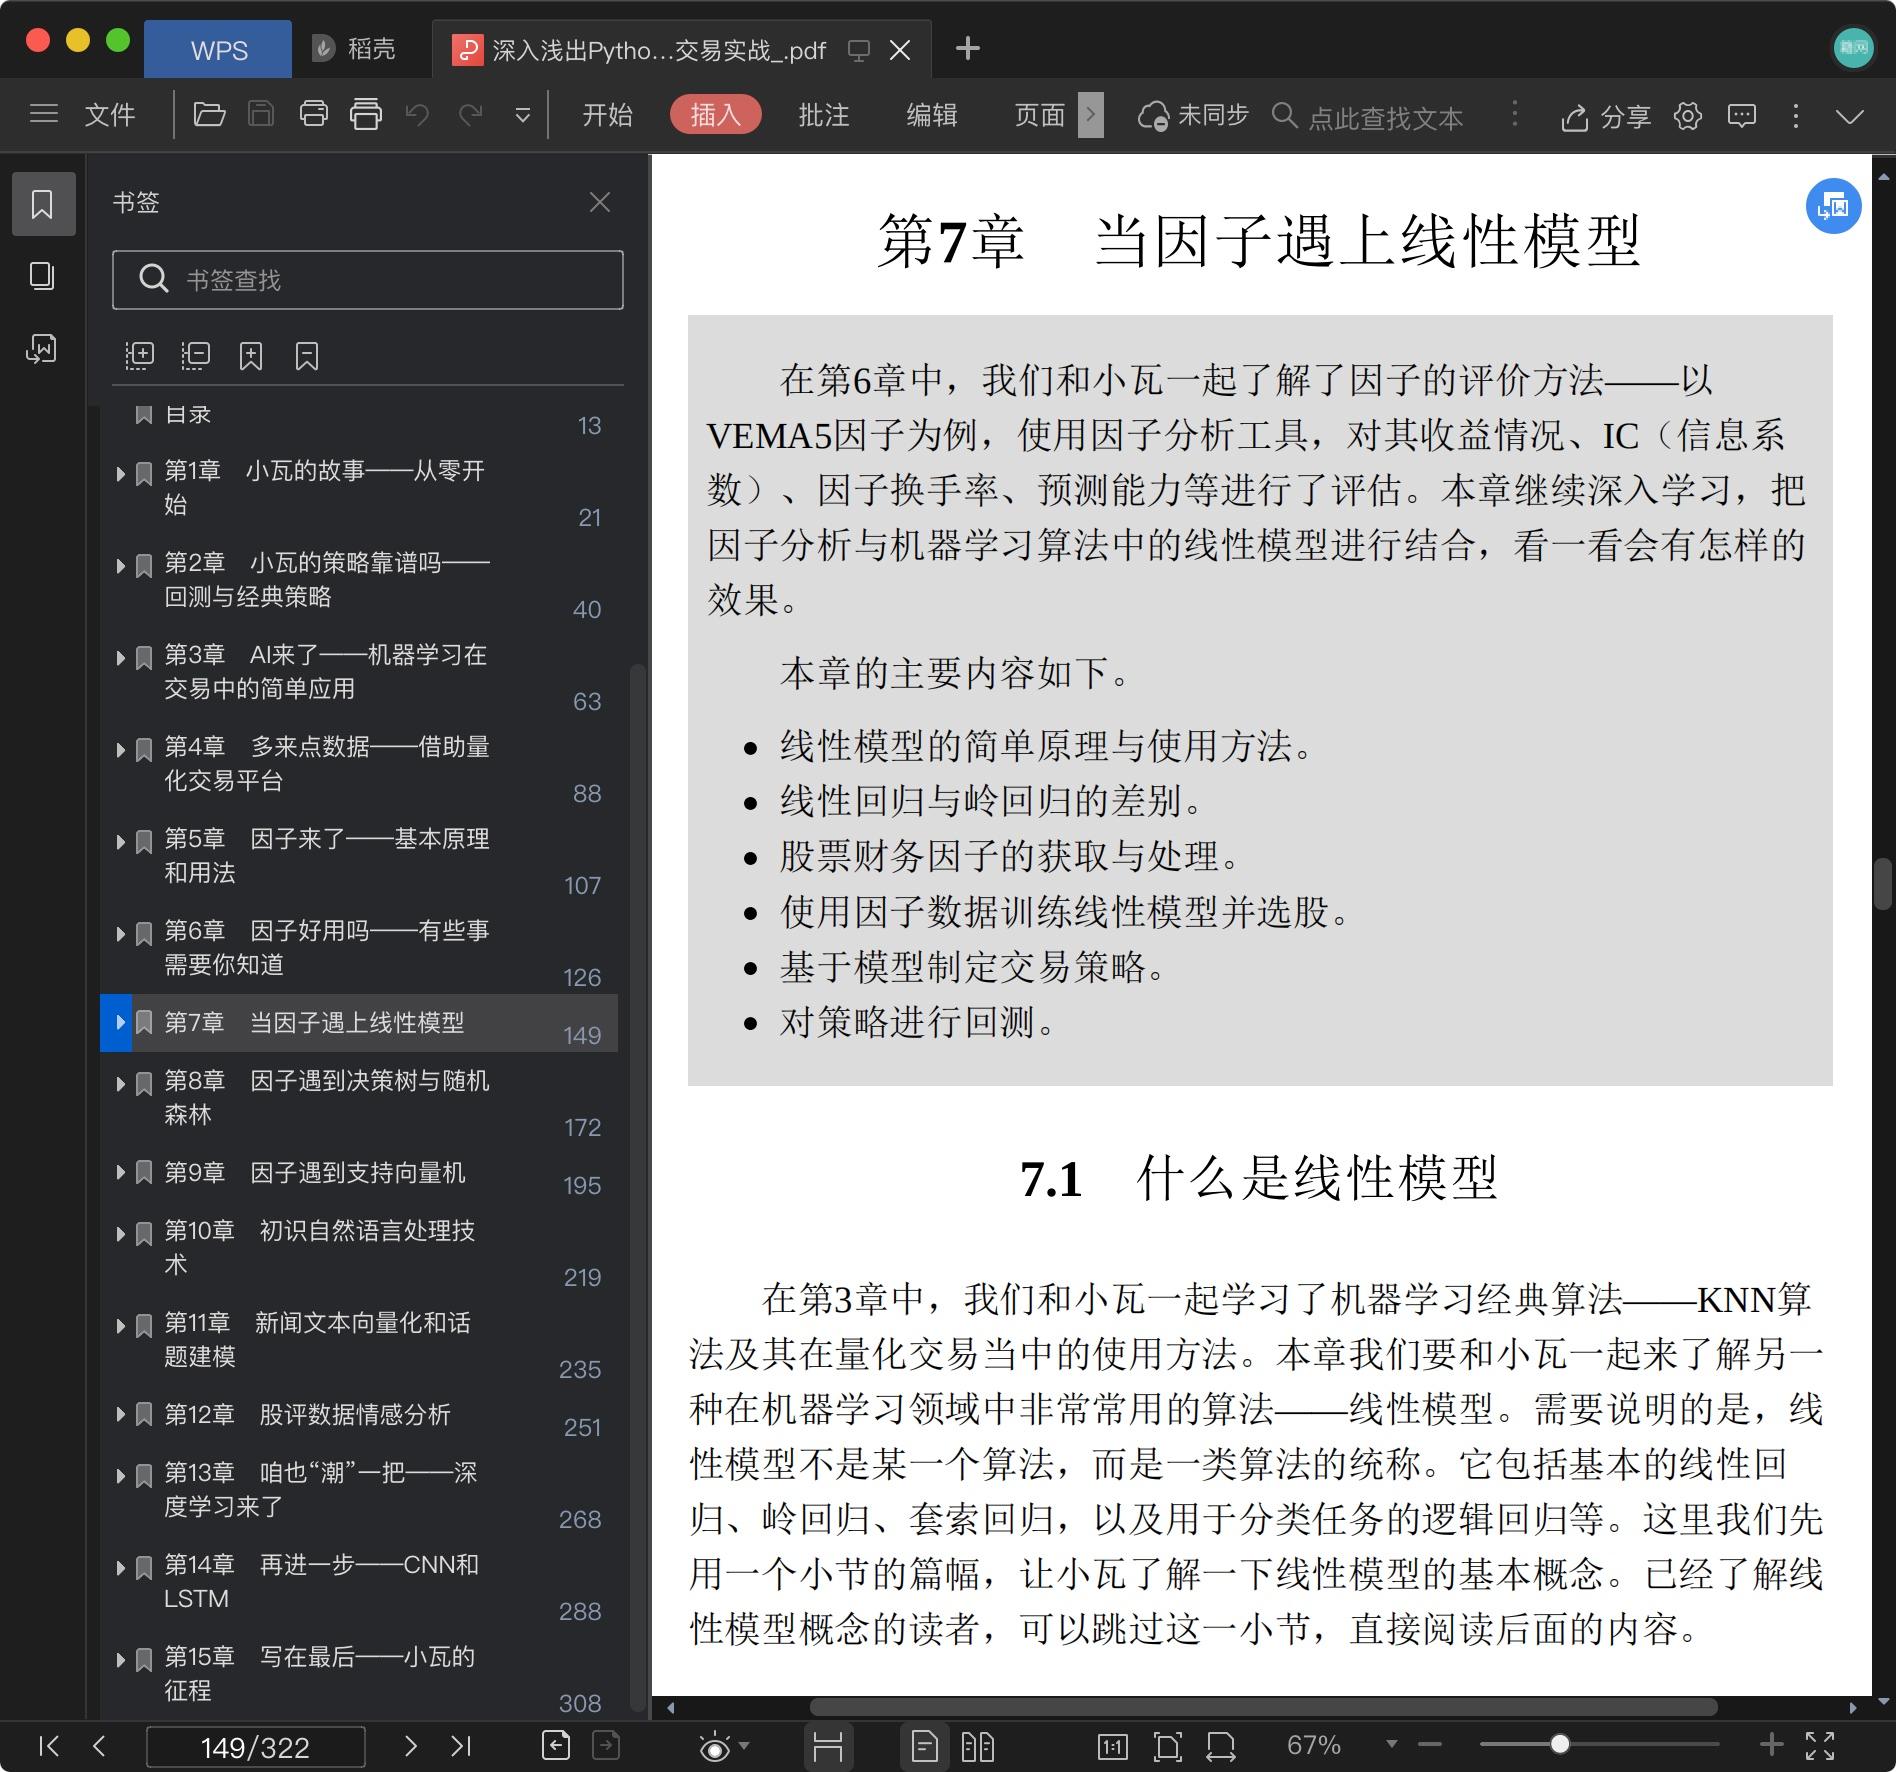Expand the 第7章 bookmark
This screenshot has height=1772, width=1896.
[120, 1022]
